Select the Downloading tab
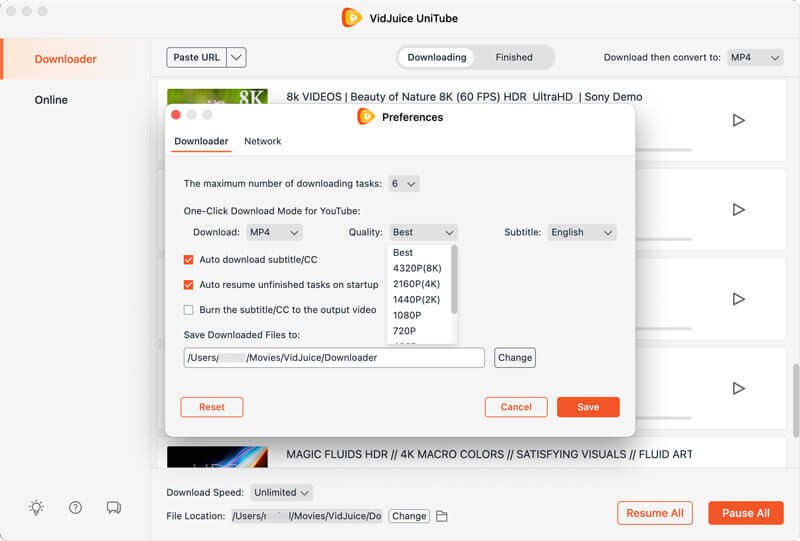 point(437,58)
